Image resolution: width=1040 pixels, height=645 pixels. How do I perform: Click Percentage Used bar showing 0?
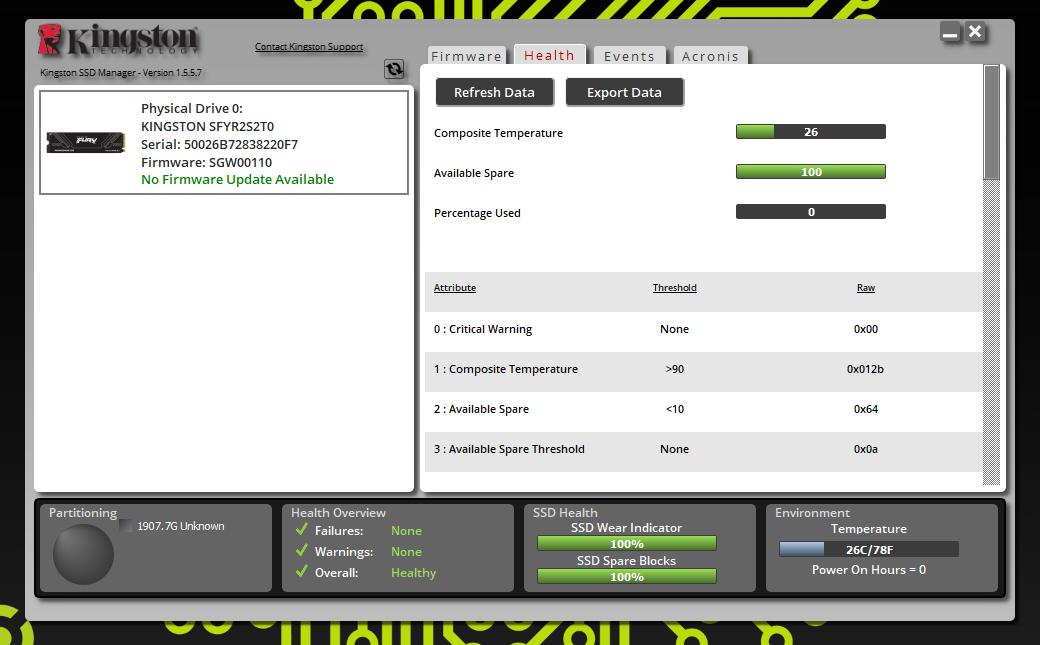(x=811, y=212)
